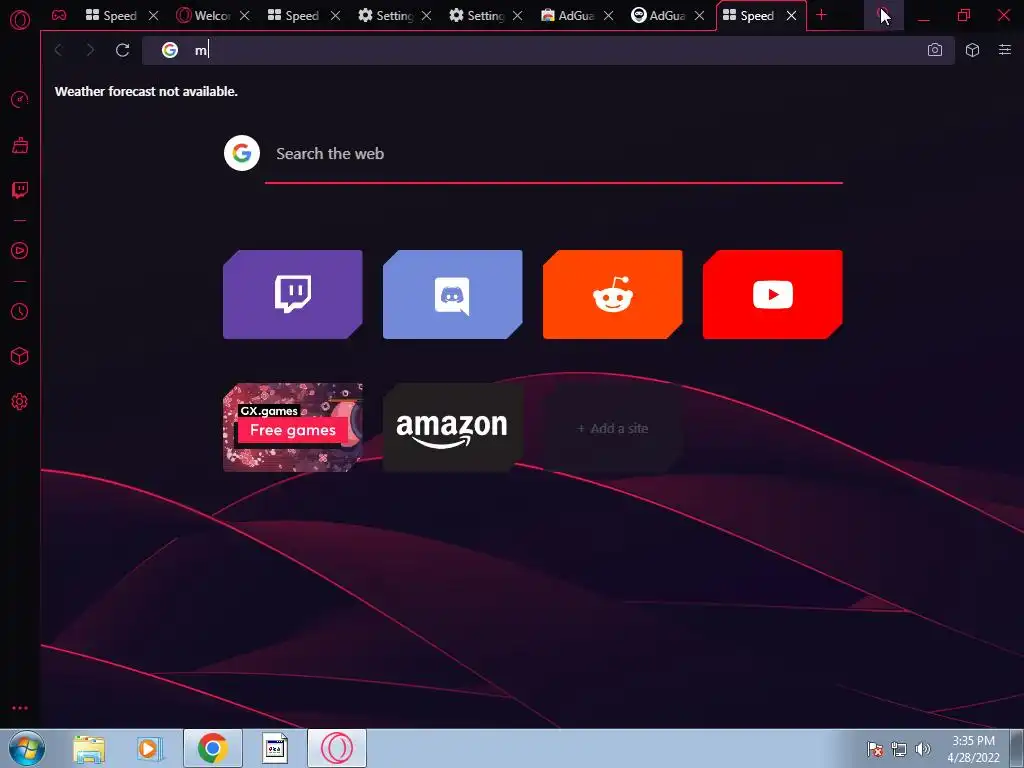
Task: Open GX Control speedometer in sidebar
Action: [20, 99]
